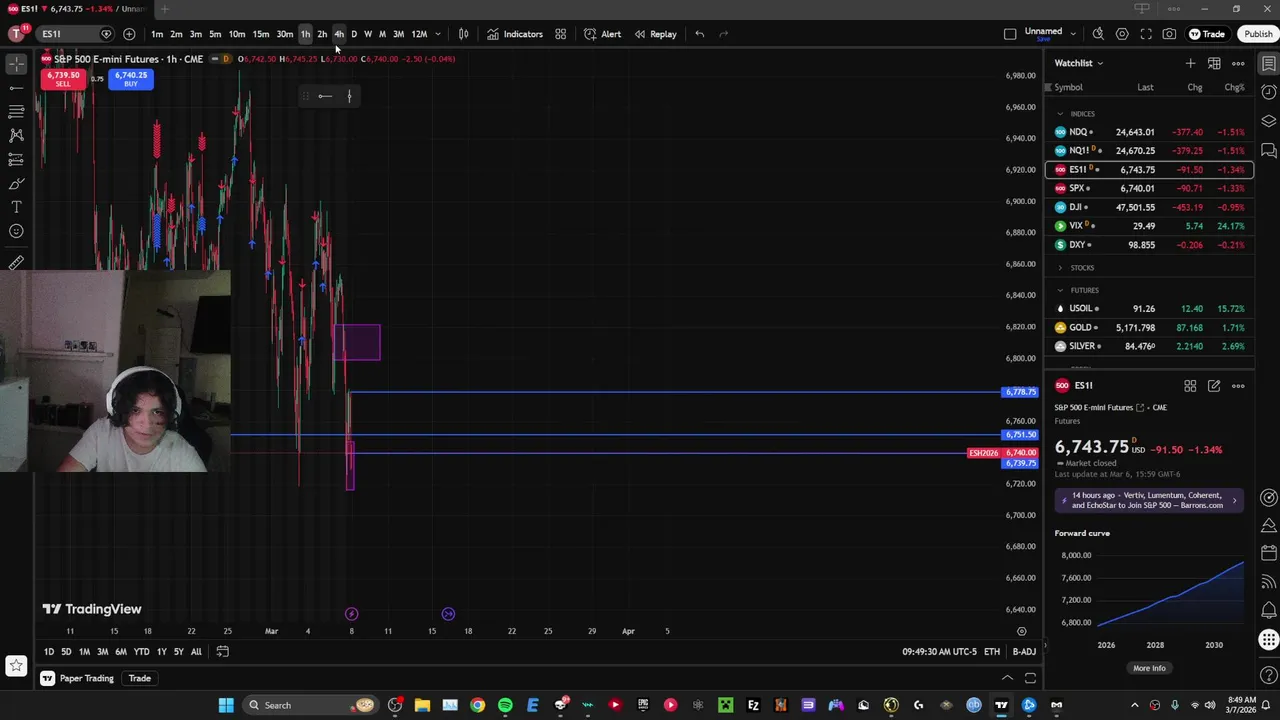Open the alerts clock icon in right sidebar
This screenshot has height=720, width=1280.
click(x=1268, y=92)
